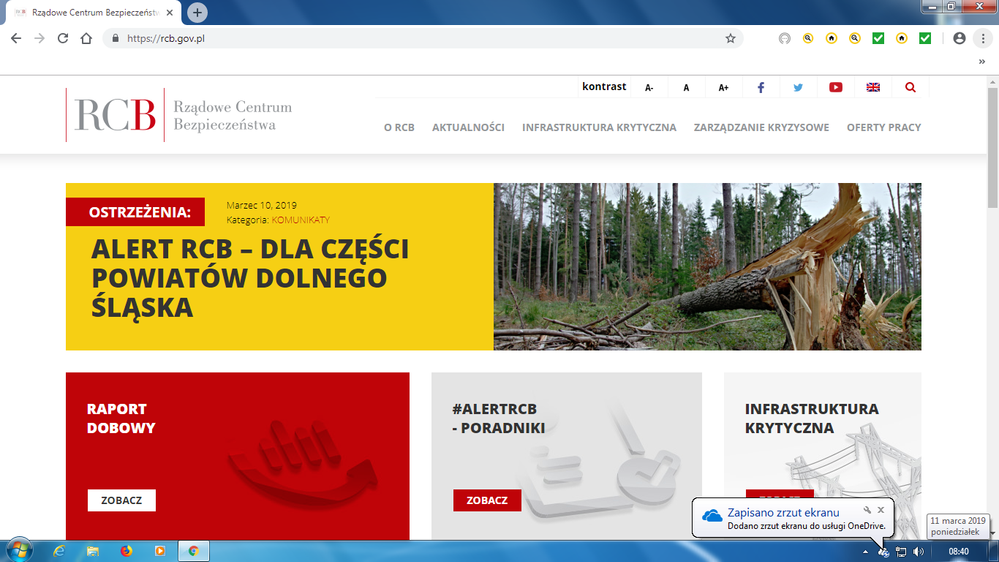This screenshot has width=999, height=562.
Task: Open the browser home page icon
Action: coord(86,38)
